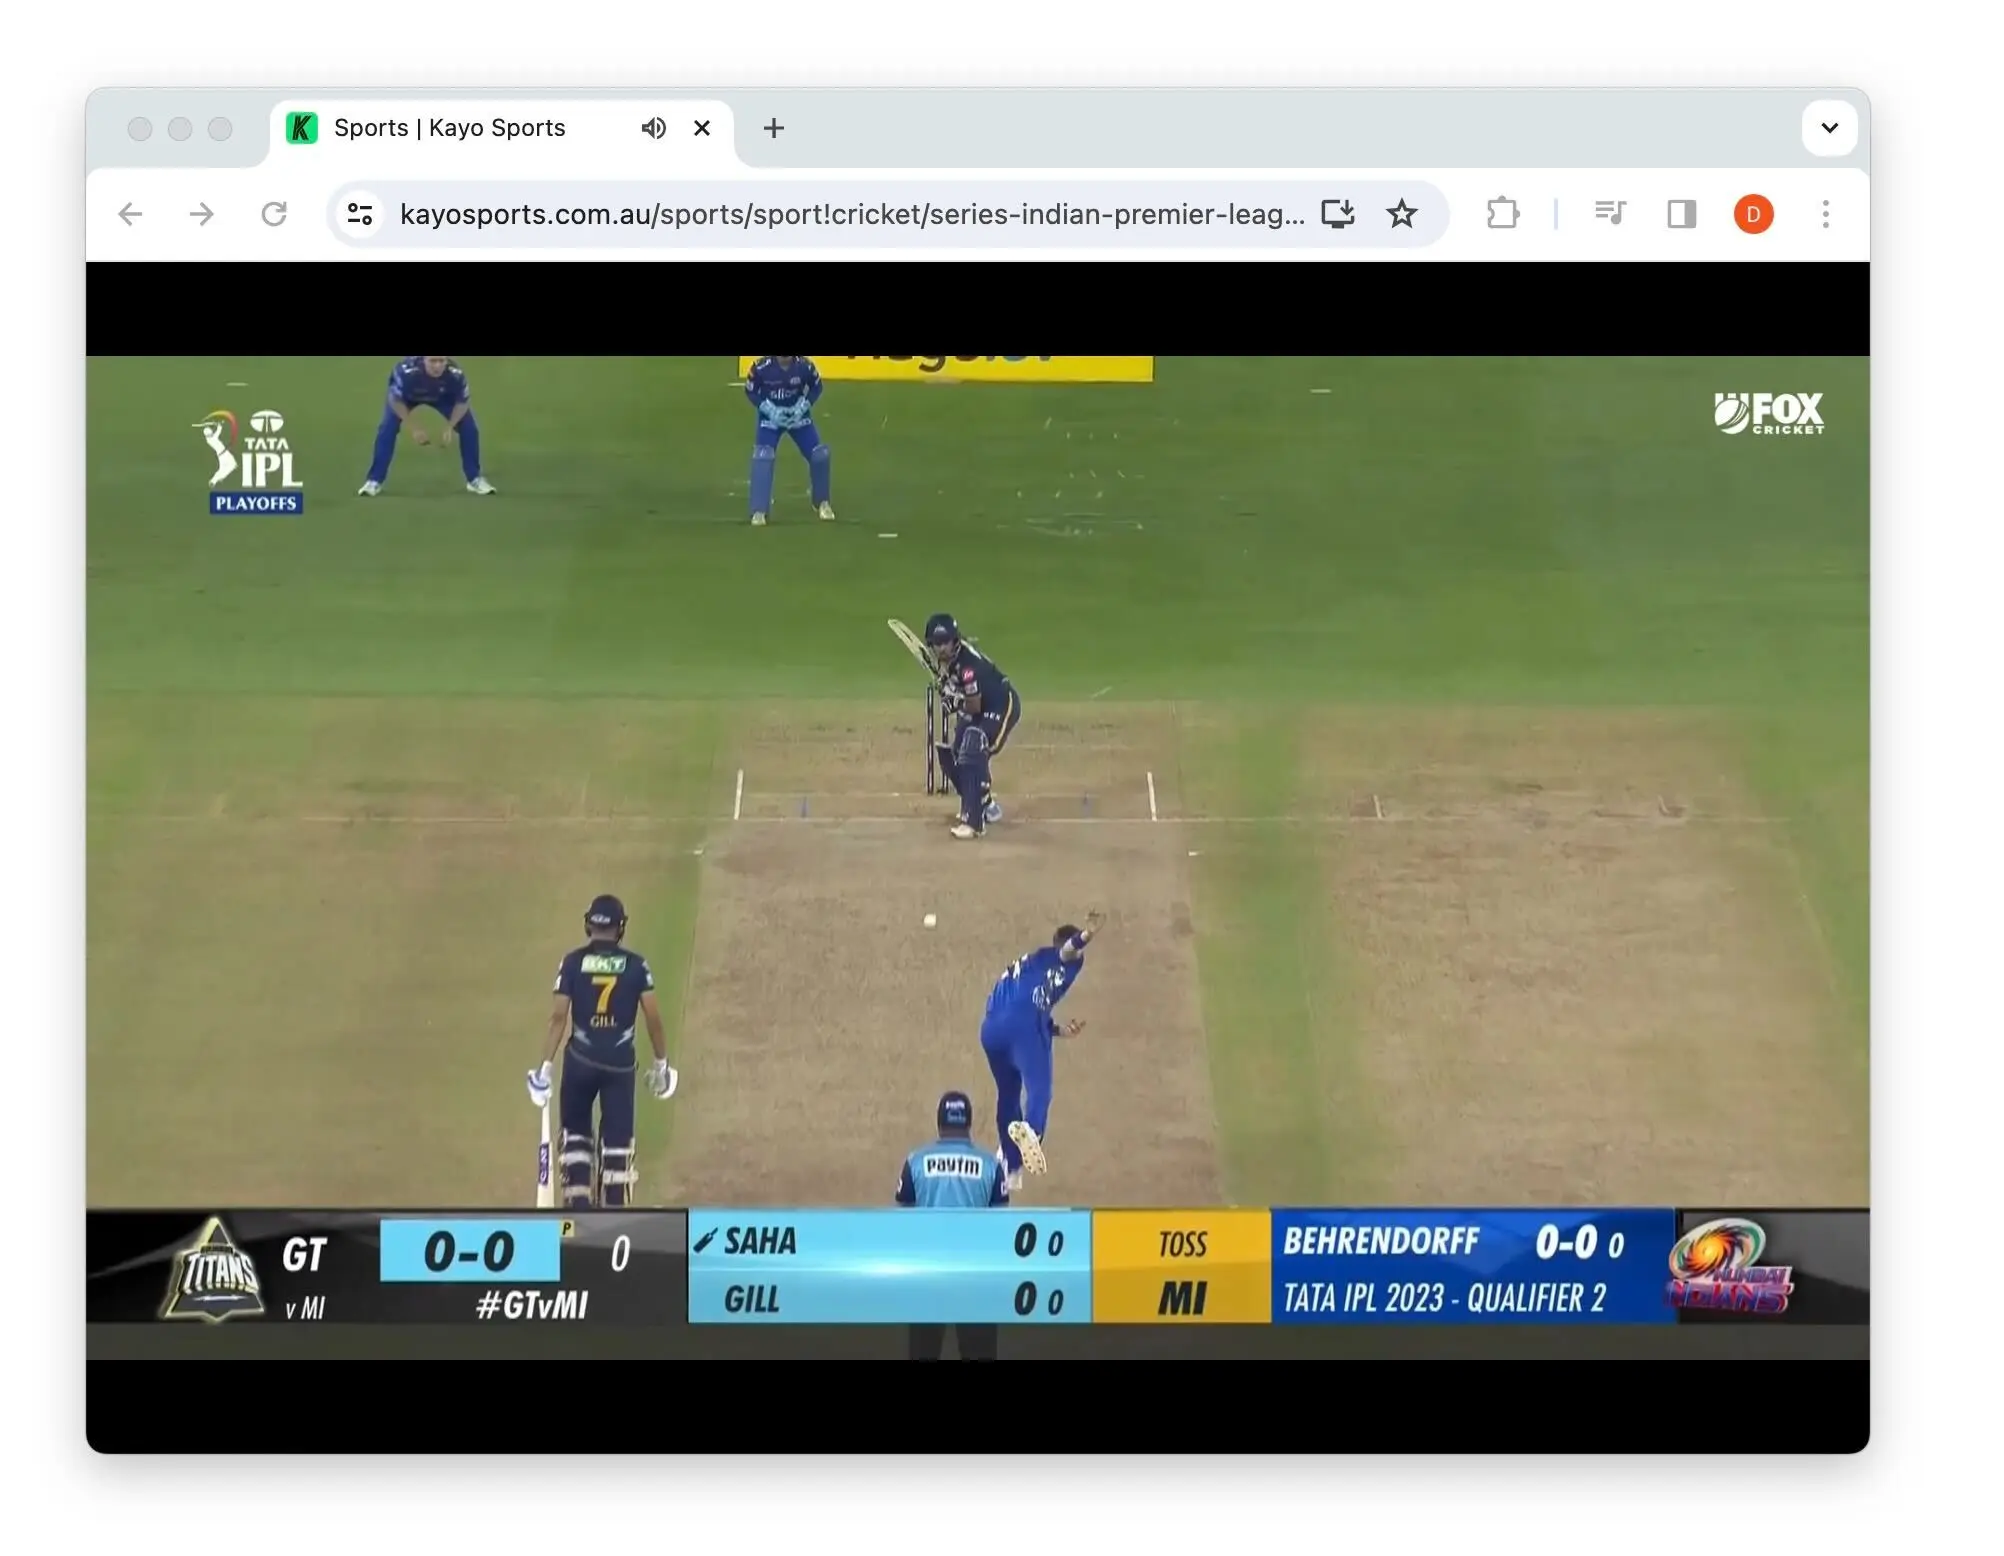Click the Gujarat Titans team logo
The height and width of the screenshot is (1556, 2004).
[x=215, y=1270]
